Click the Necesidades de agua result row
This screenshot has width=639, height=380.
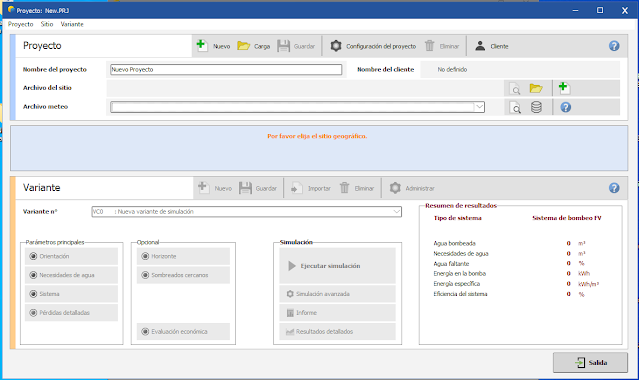509,254
